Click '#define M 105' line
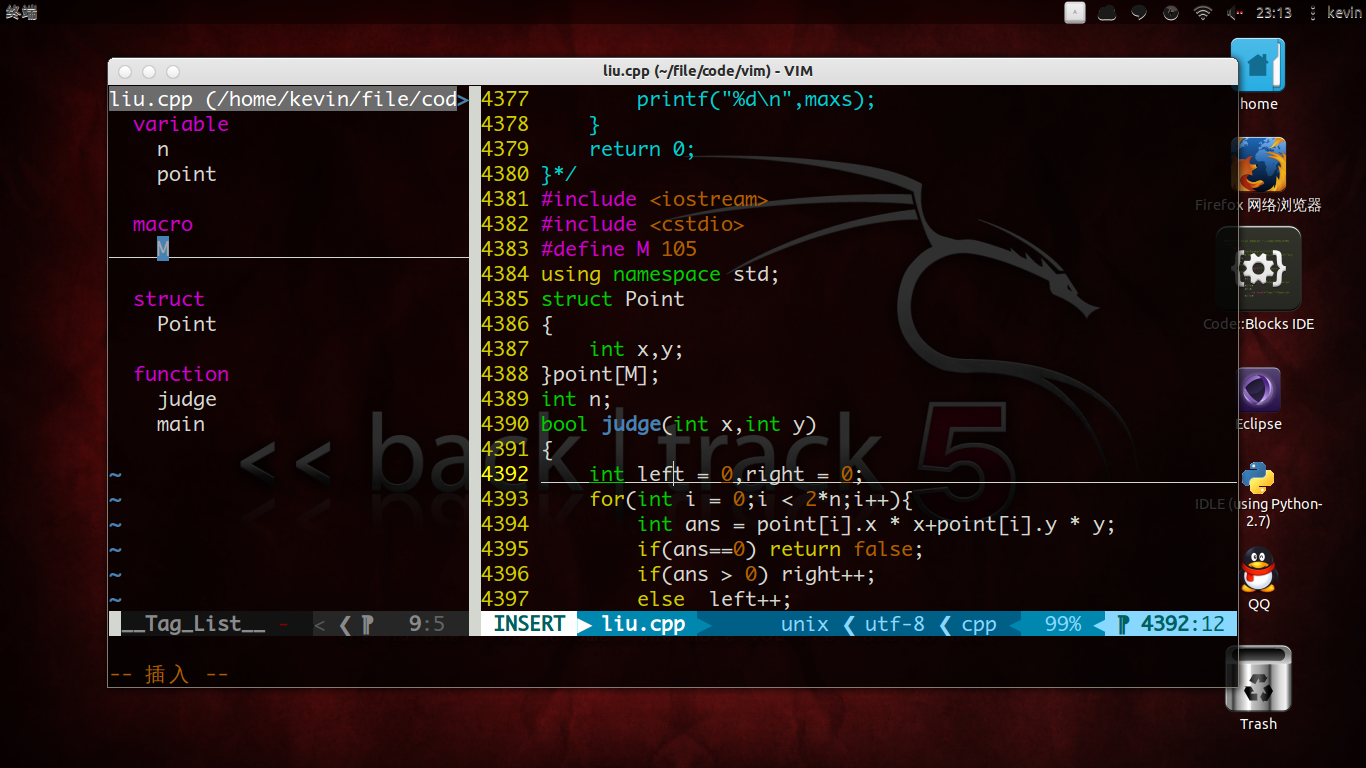Viewport: 1366px width, 768px height. [x=619, y=249]
